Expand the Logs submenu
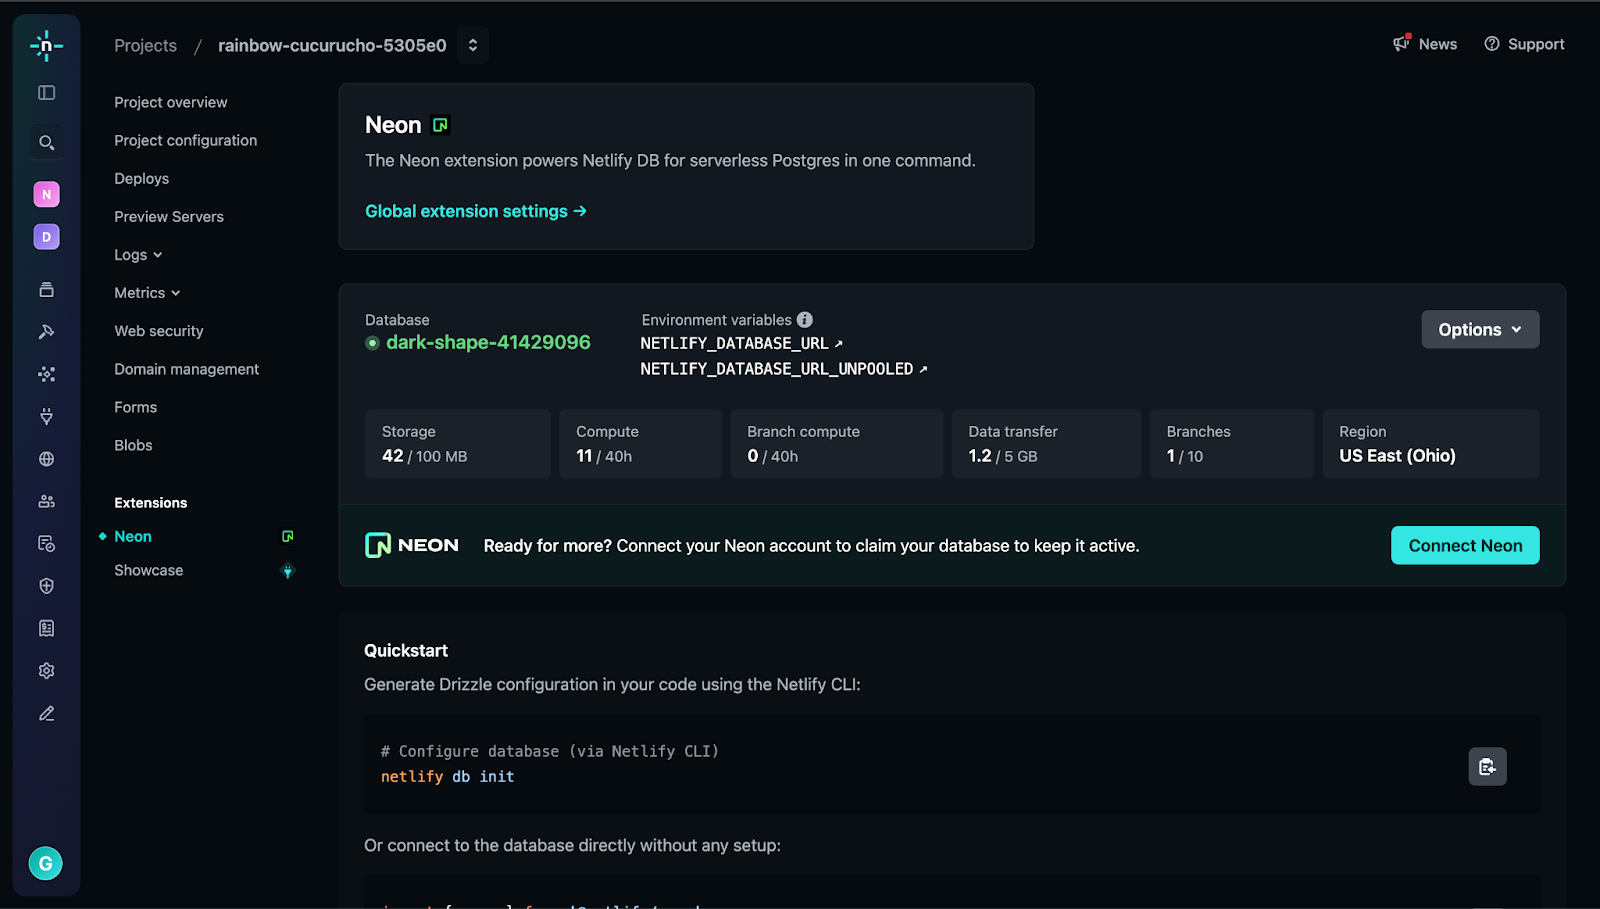 coord(138,255)
